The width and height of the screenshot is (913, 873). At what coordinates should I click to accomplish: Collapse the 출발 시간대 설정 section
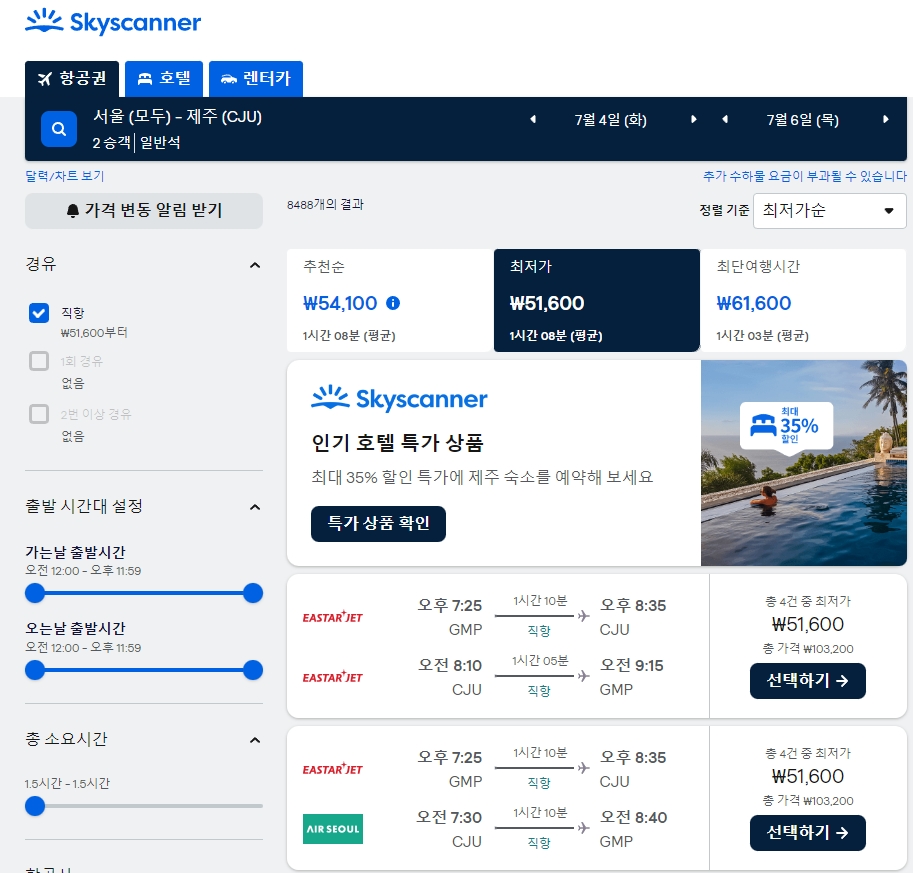257,507
